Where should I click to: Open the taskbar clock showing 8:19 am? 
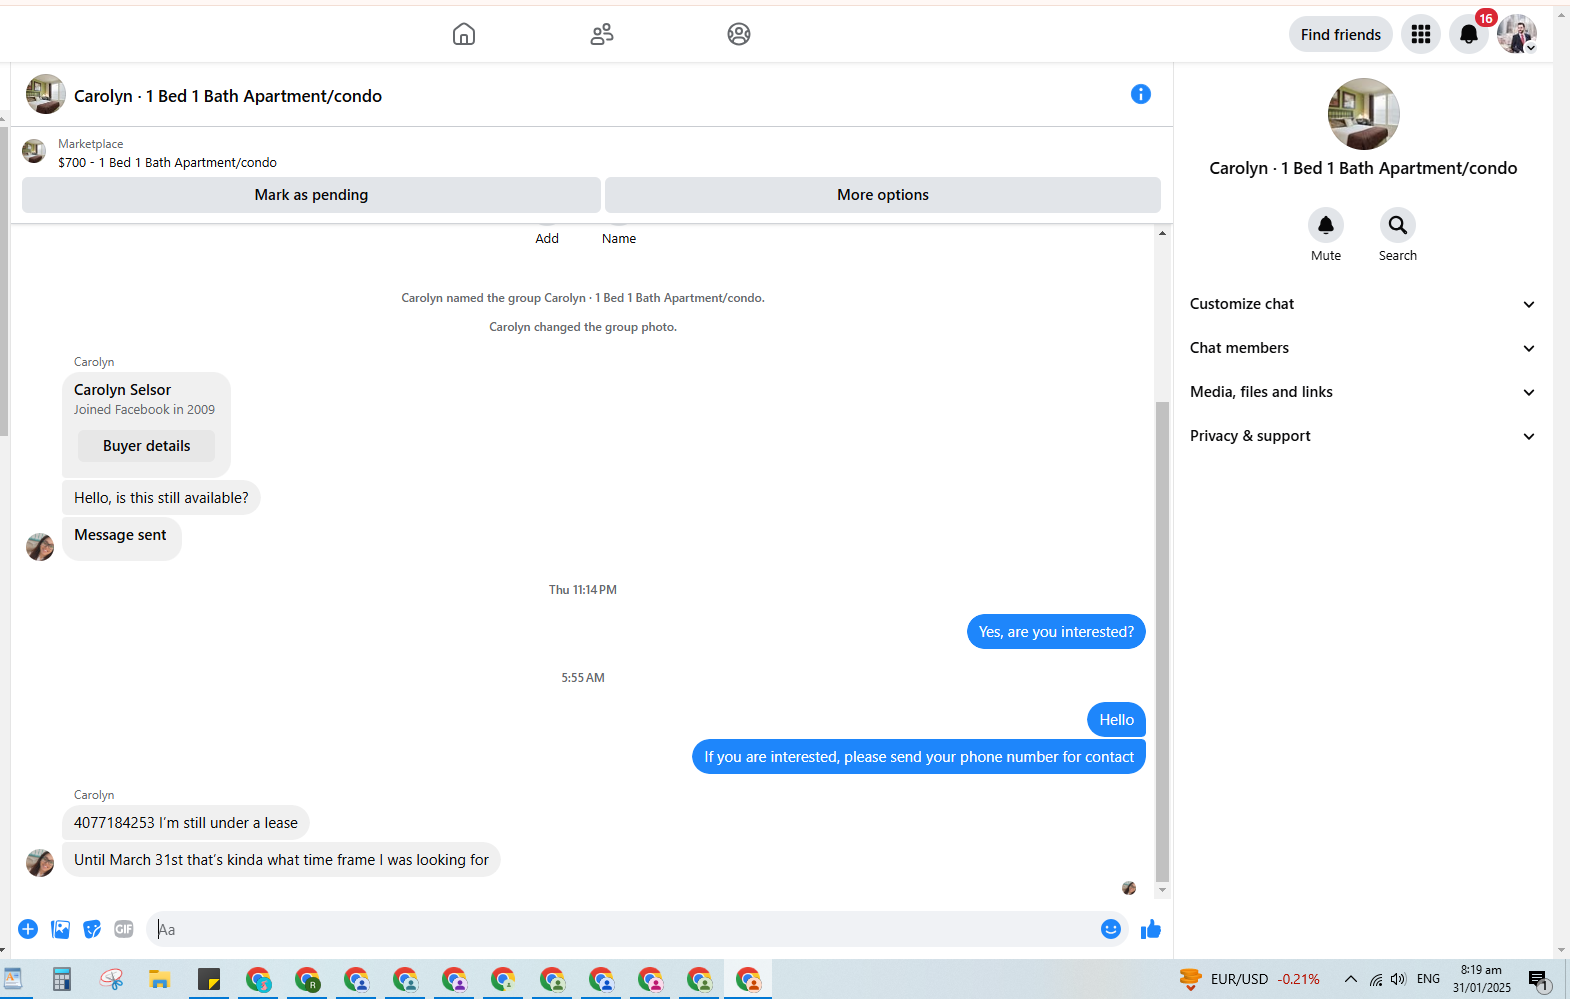pos(1481,979)
